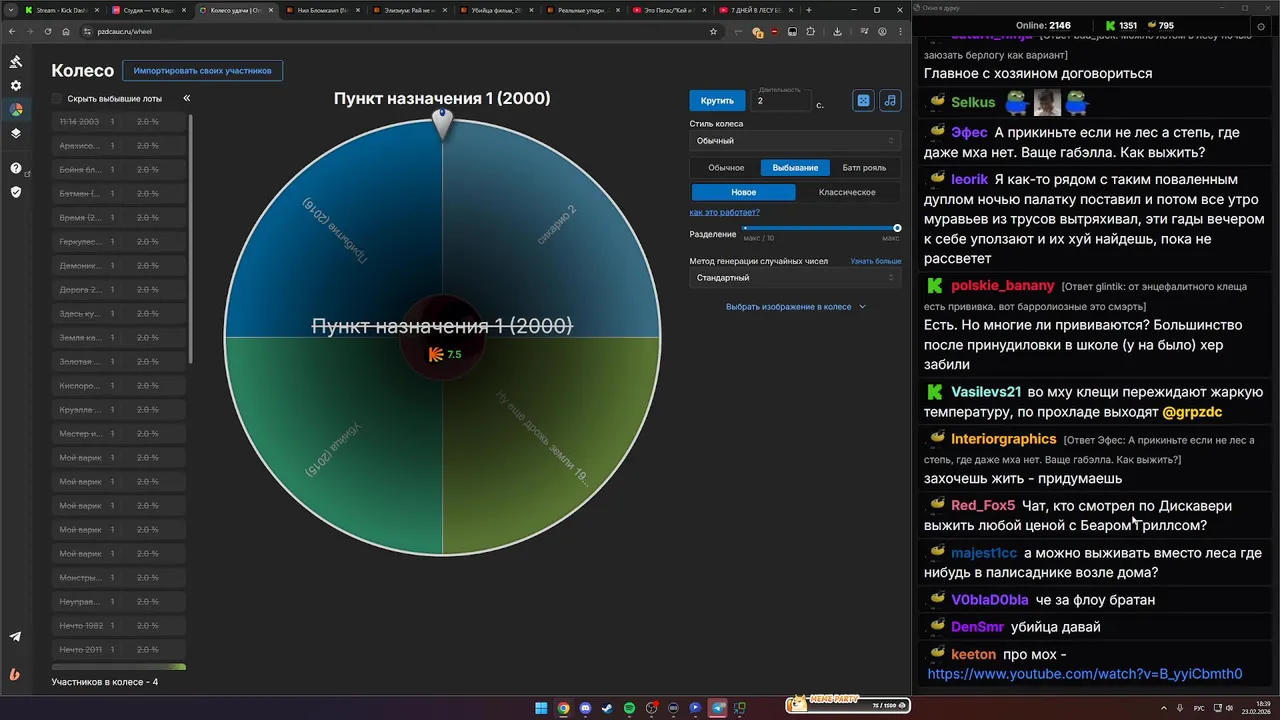Viewport: 1280px width, 720px height.
Task: Select the 'Новое' elimination variant
Action: pos(743,192)
